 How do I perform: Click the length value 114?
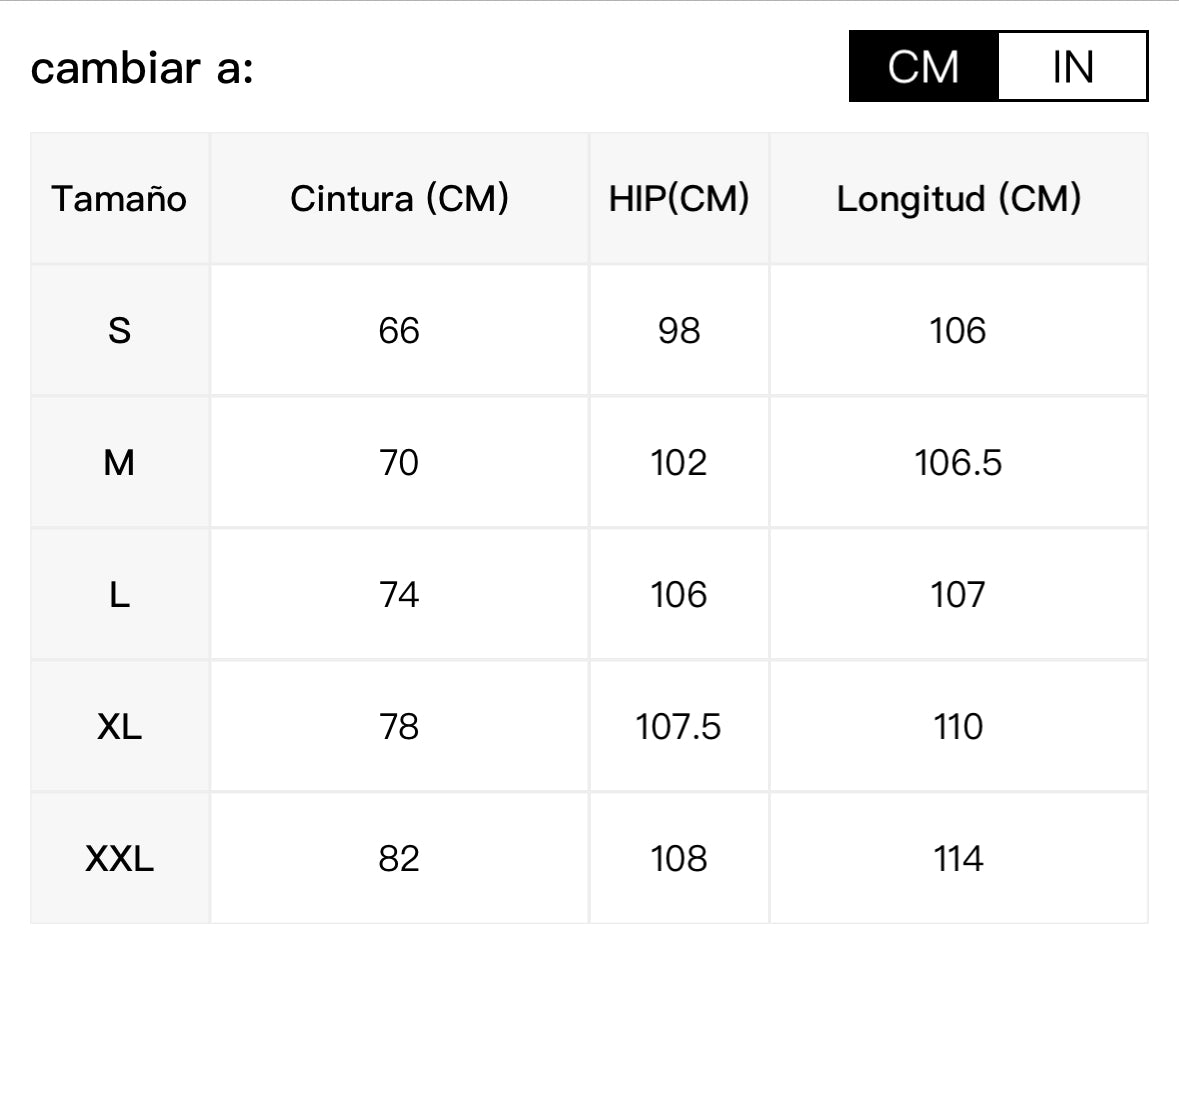pyautogui.click(x=958, y=859)
